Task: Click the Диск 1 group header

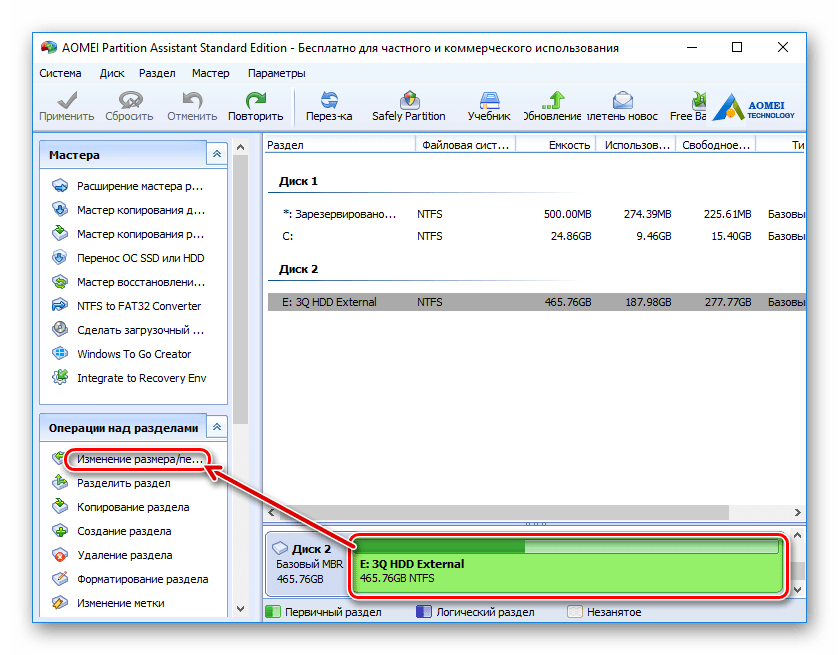Action: point(298,181)
